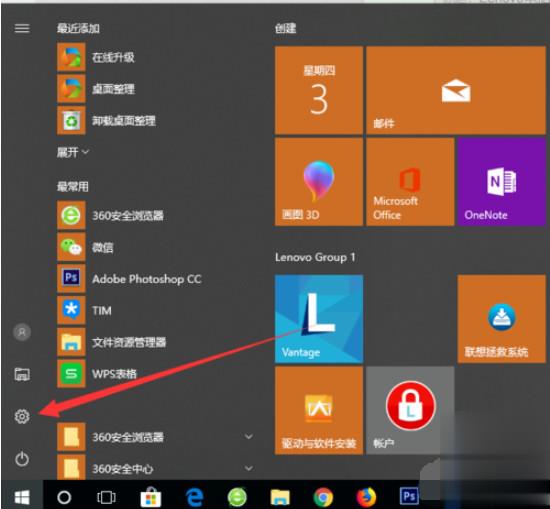The width and height of the screenshot is (550, 509).
Task: Open 驱动与软件安装 tile
Action: tap(319, 410)
